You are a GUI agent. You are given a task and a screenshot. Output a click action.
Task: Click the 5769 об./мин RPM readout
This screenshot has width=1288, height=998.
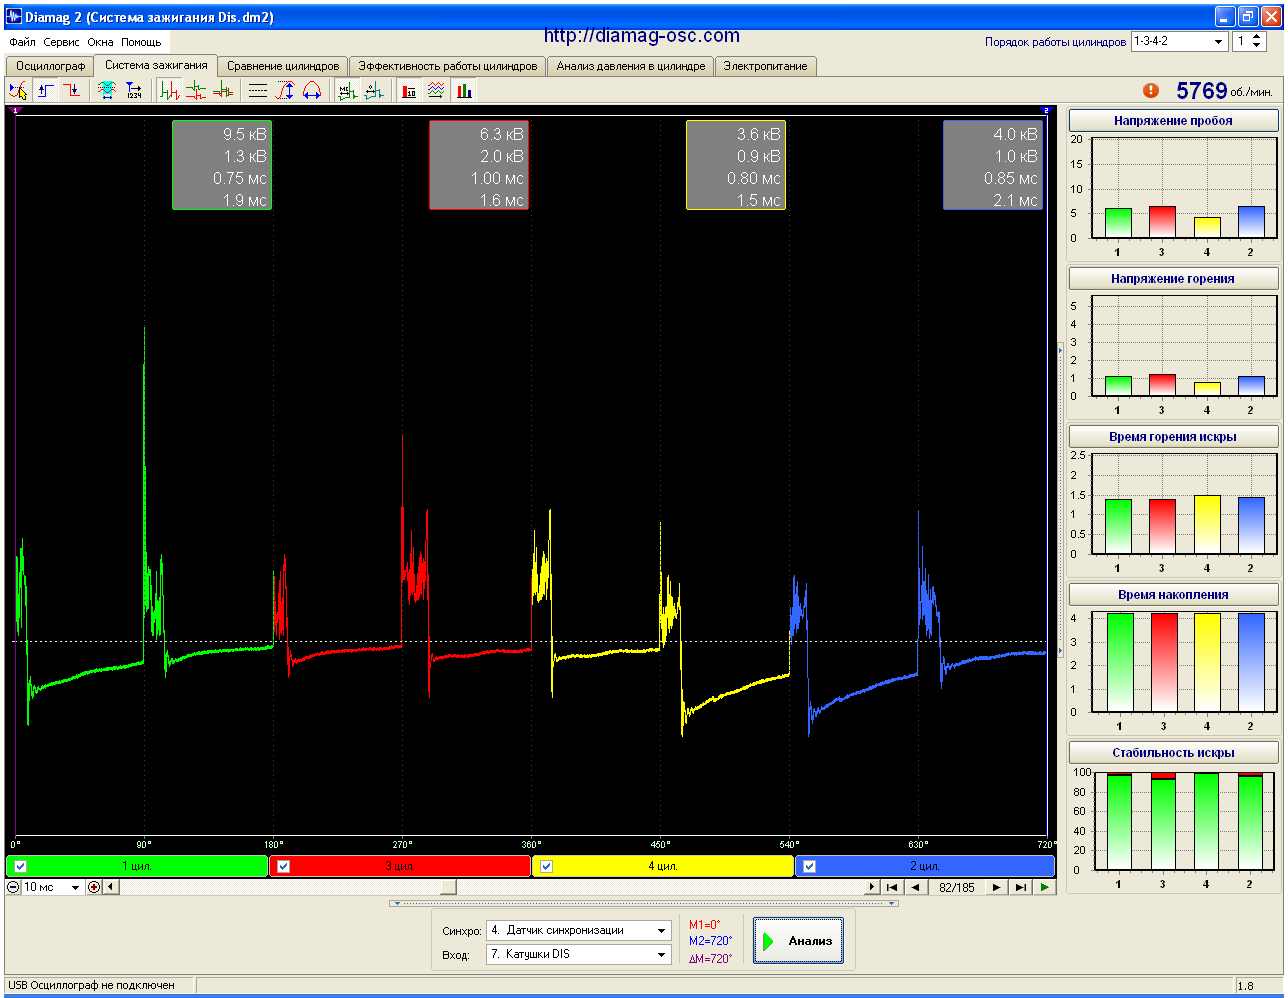(1223, 91)
